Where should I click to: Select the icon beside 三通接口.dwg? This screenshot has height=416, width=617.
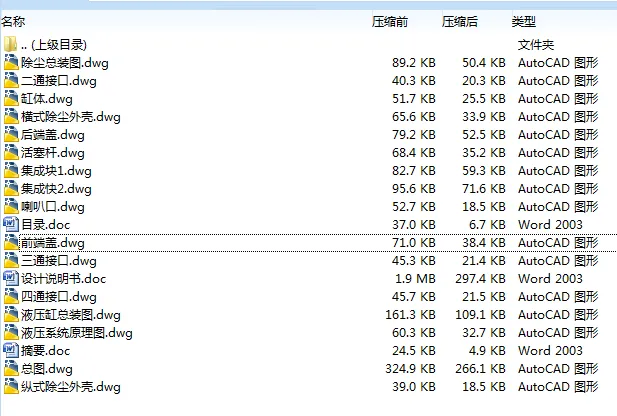pos(11,261)
